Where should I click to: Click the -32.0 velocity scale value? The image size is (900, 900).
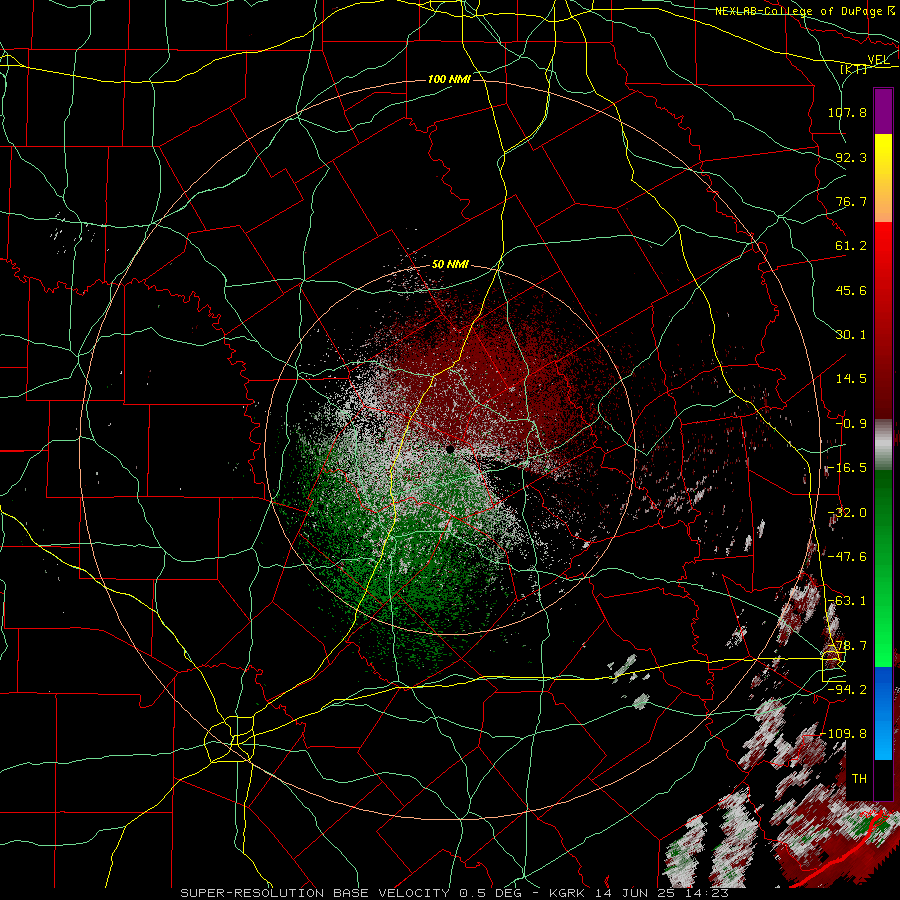[847, 513]
